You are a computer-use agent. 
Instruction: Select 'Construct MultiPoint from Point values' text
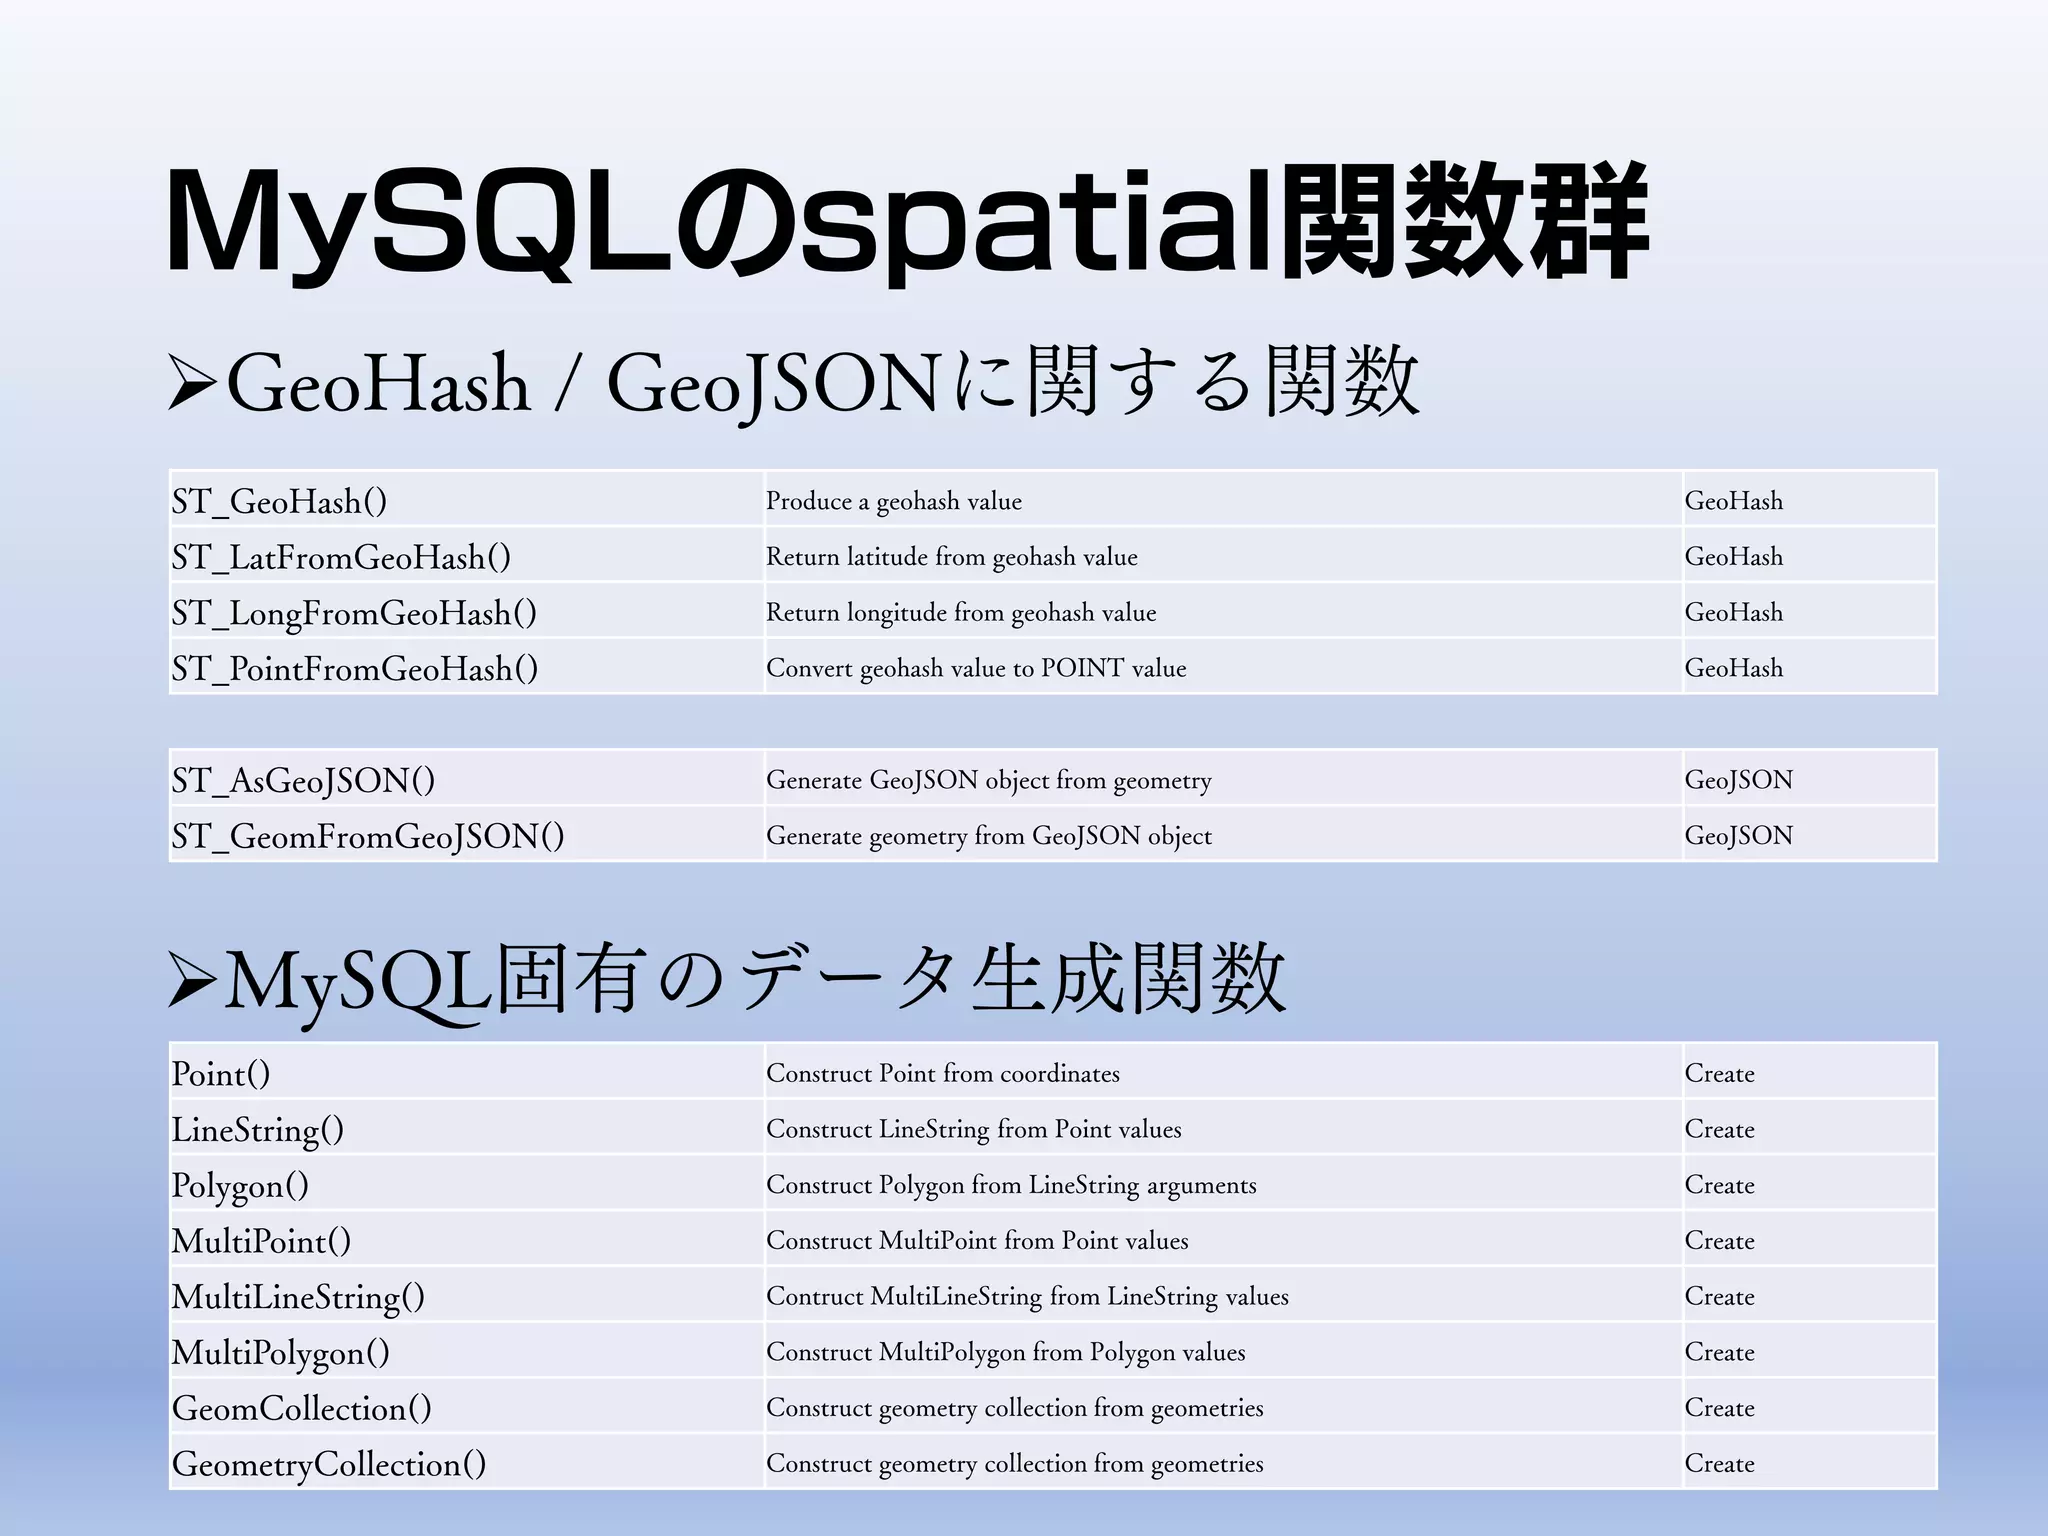(977, 1241)
